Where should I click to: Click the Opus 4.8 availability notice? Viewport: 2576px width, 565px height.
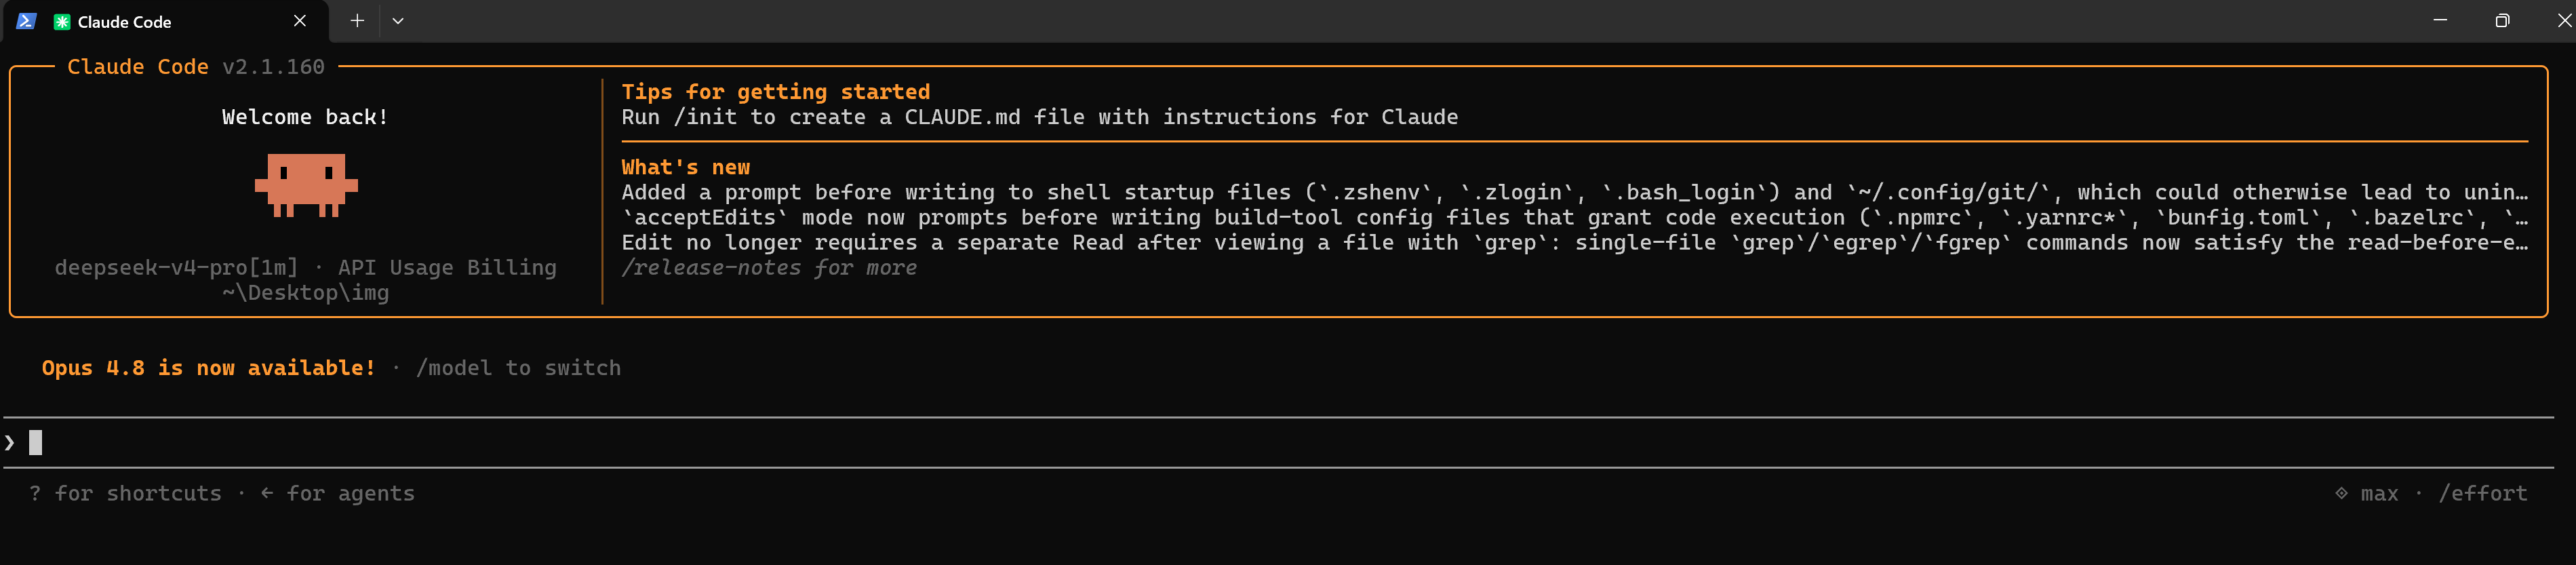pos(209,368)
